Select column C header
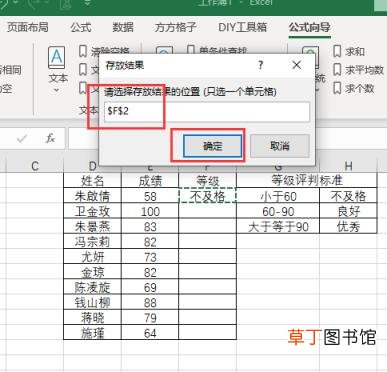 pos(35,166)
